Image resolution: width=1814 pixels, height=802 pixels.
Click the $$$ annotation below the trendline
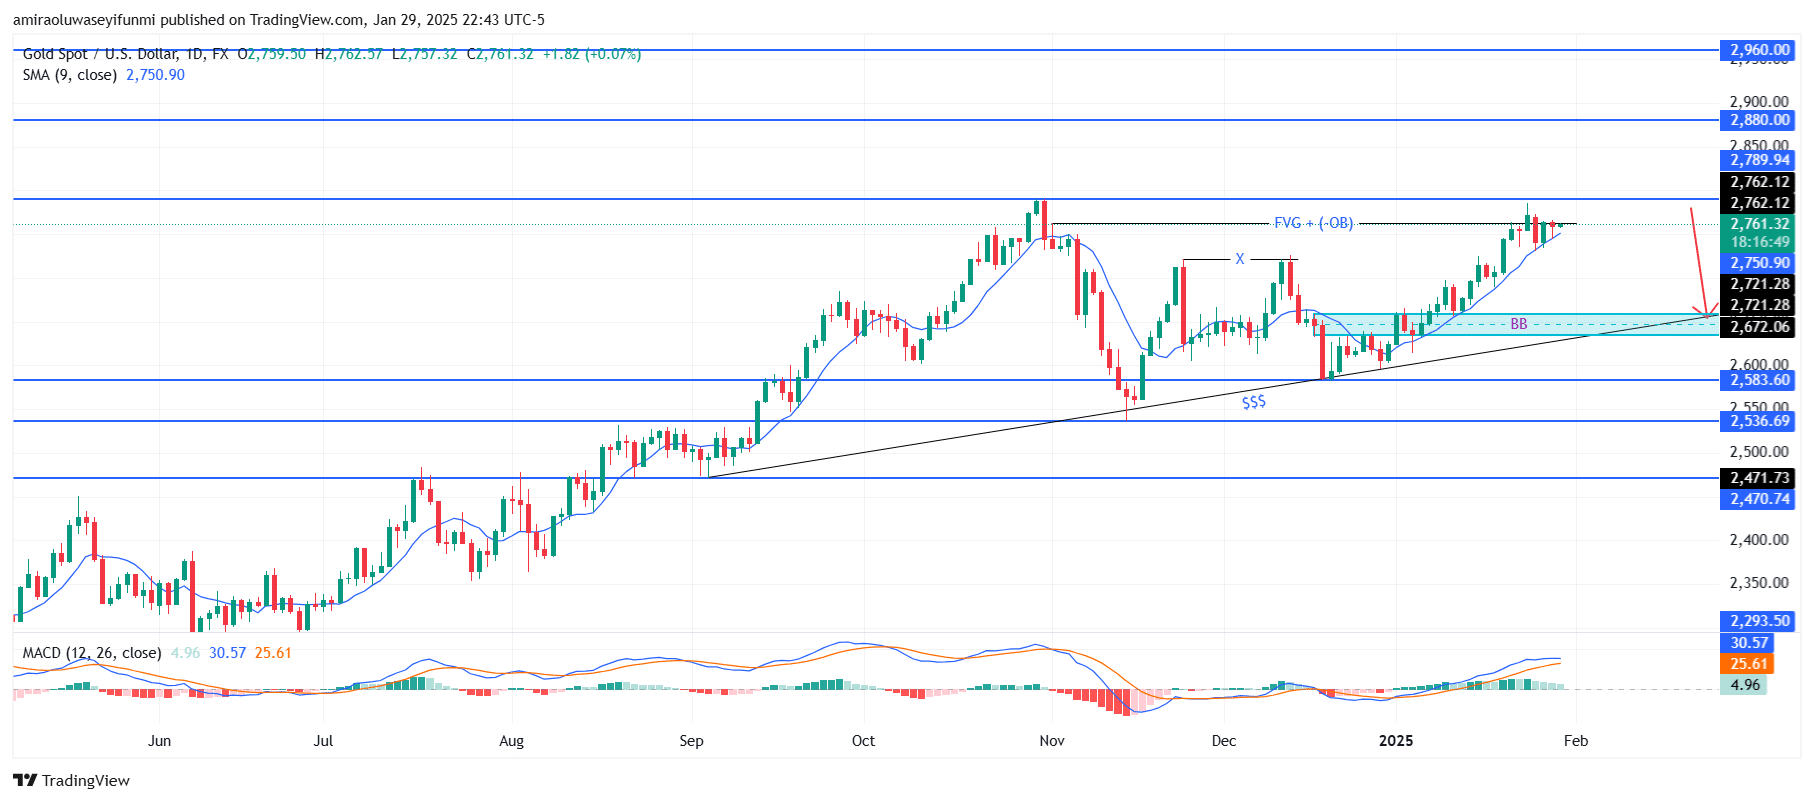(1254, 401)
